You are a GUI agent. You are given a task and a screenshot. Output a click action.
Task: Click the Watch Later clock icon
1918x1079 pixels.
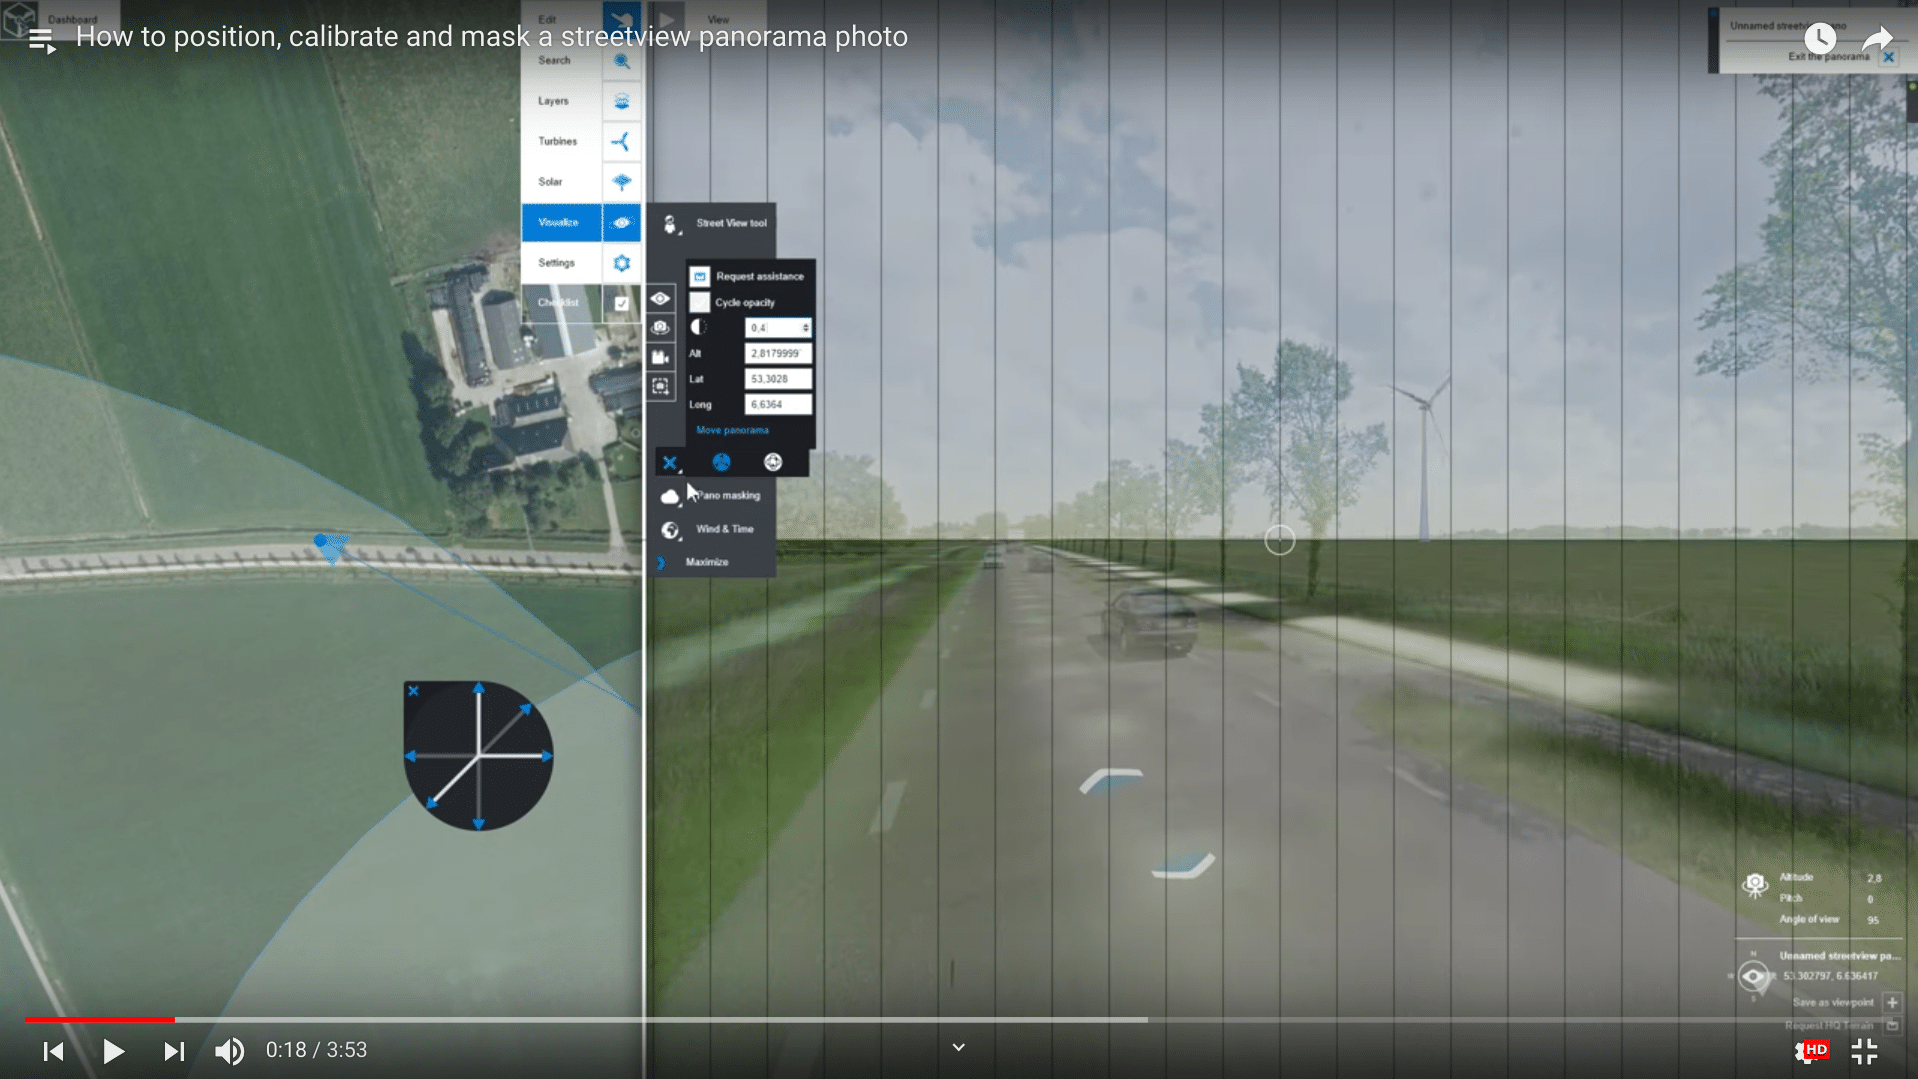[1819, 39]
